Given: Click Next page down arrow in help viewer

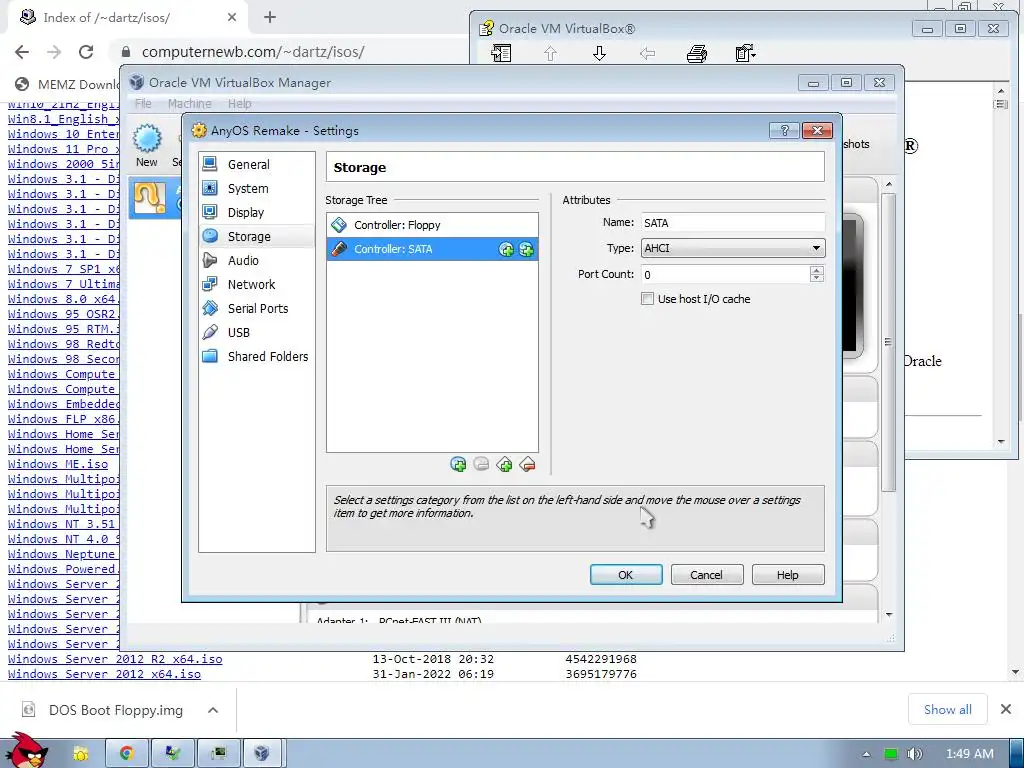Looking at the screenshot, I should [x=599, y=53].
